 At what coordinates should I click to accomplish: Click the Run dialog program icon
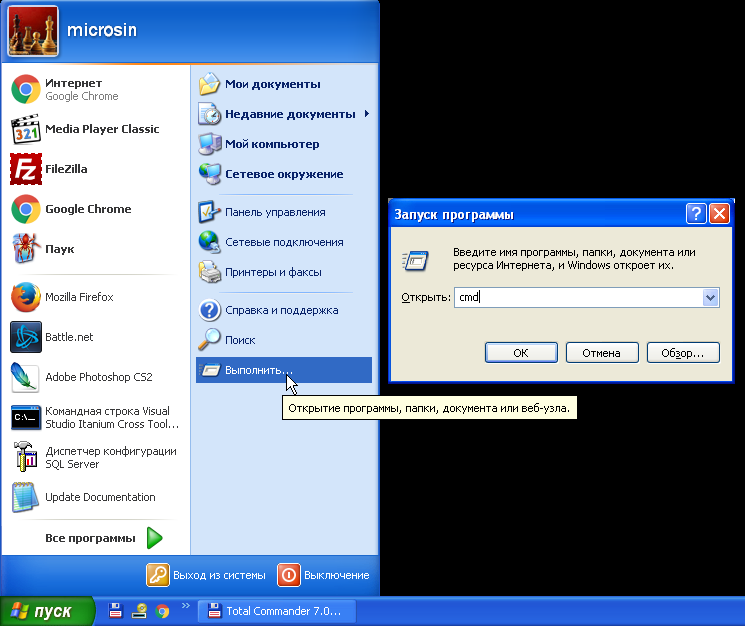[x=415, y=260]
